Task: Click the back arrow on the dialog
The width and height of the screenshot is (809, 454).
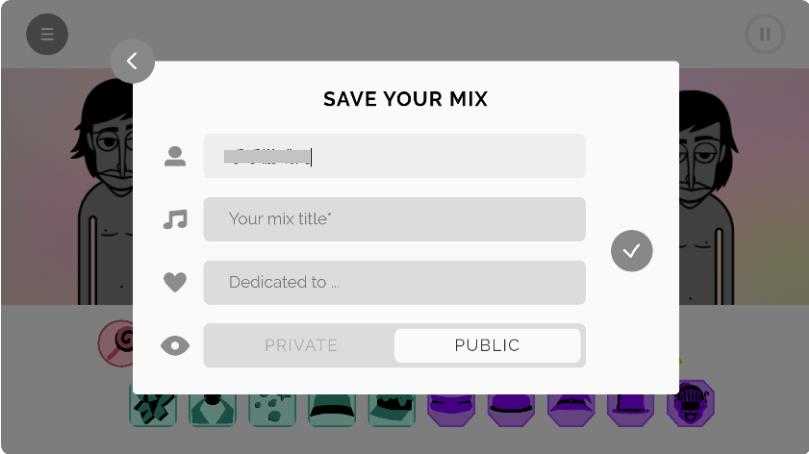Action: coord(133,61)
